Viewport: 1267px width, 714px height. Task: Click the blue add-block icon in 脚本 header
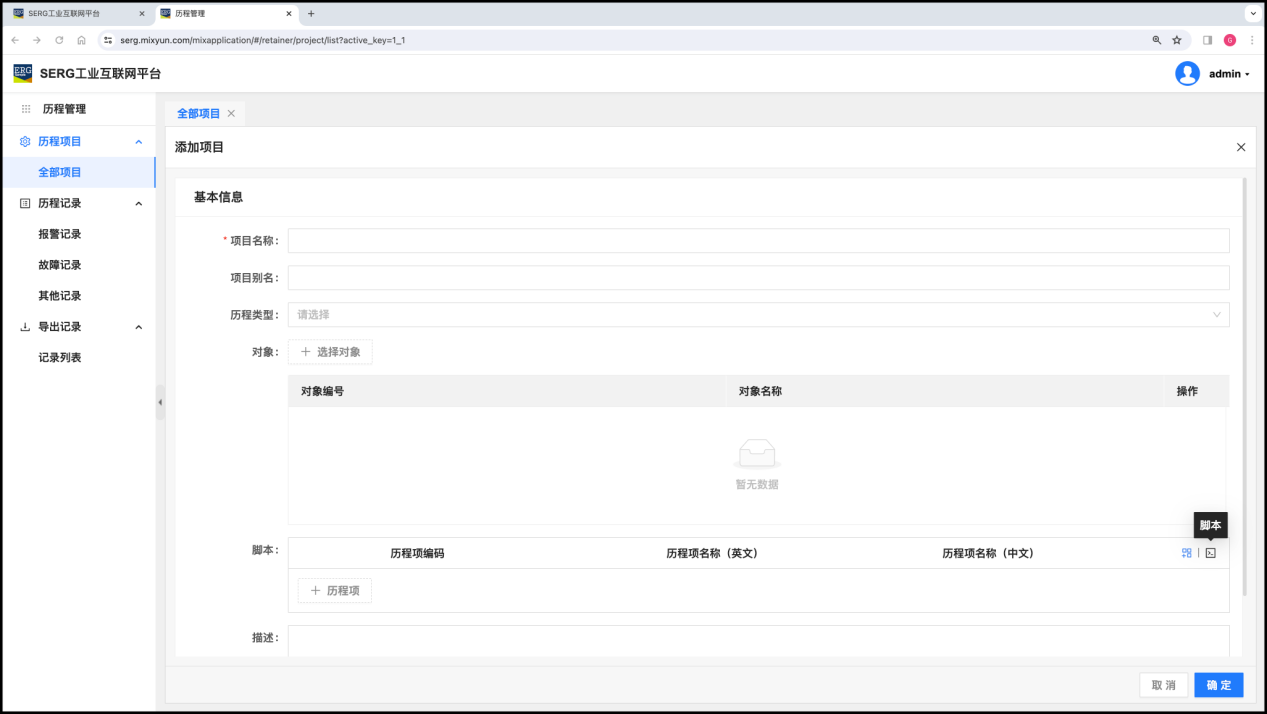[x=1186, y=553]
